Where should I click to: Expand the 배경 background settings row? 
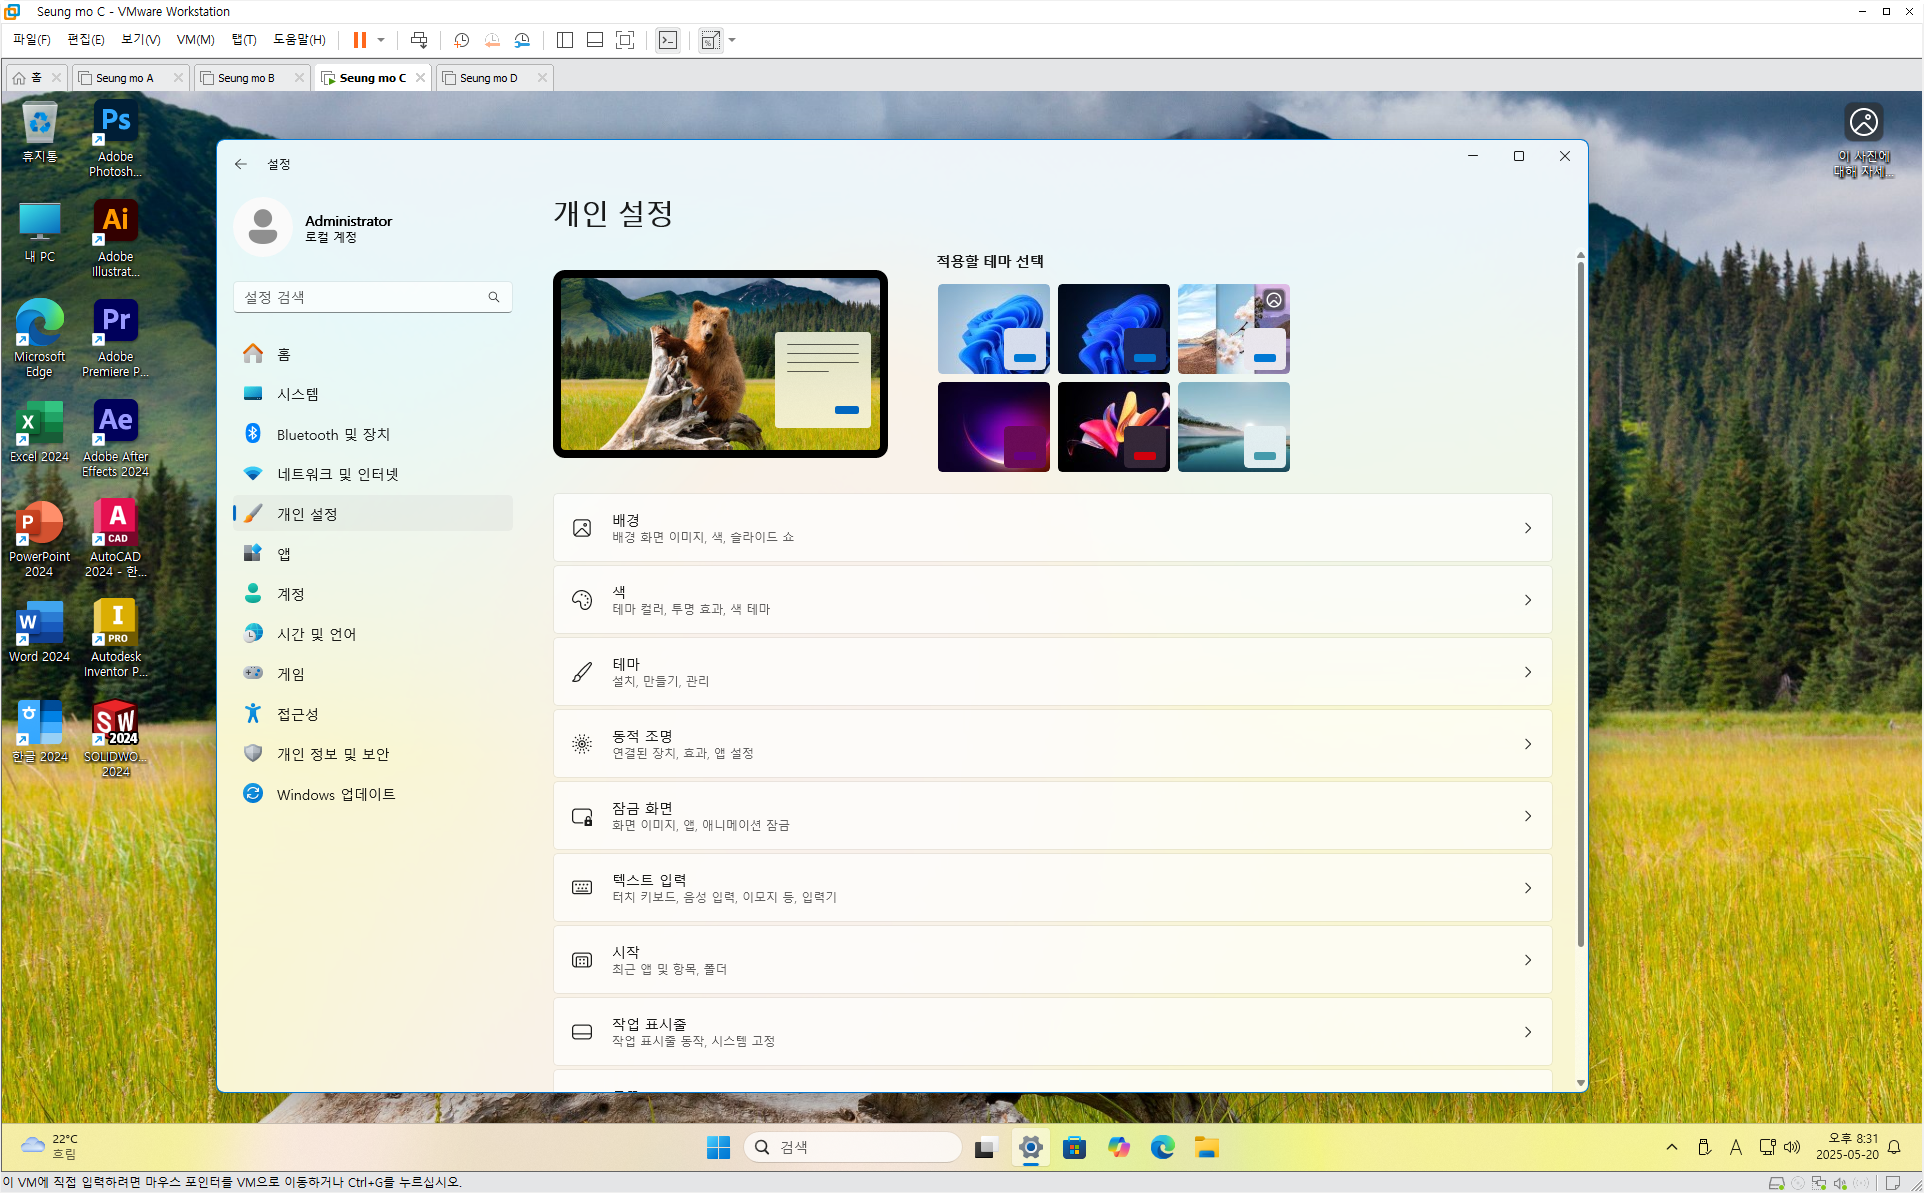pyautogui.click(x=1052, y=528)
